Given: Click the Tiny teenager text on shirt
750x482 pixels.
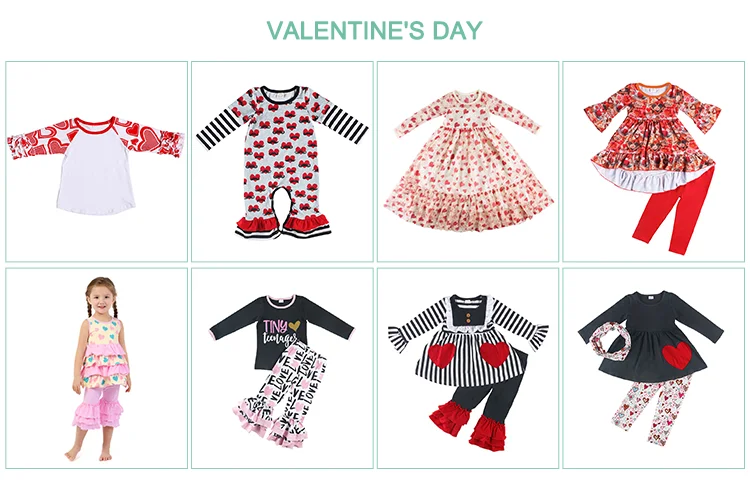Looking at the screenshot, I should [280, 332].
